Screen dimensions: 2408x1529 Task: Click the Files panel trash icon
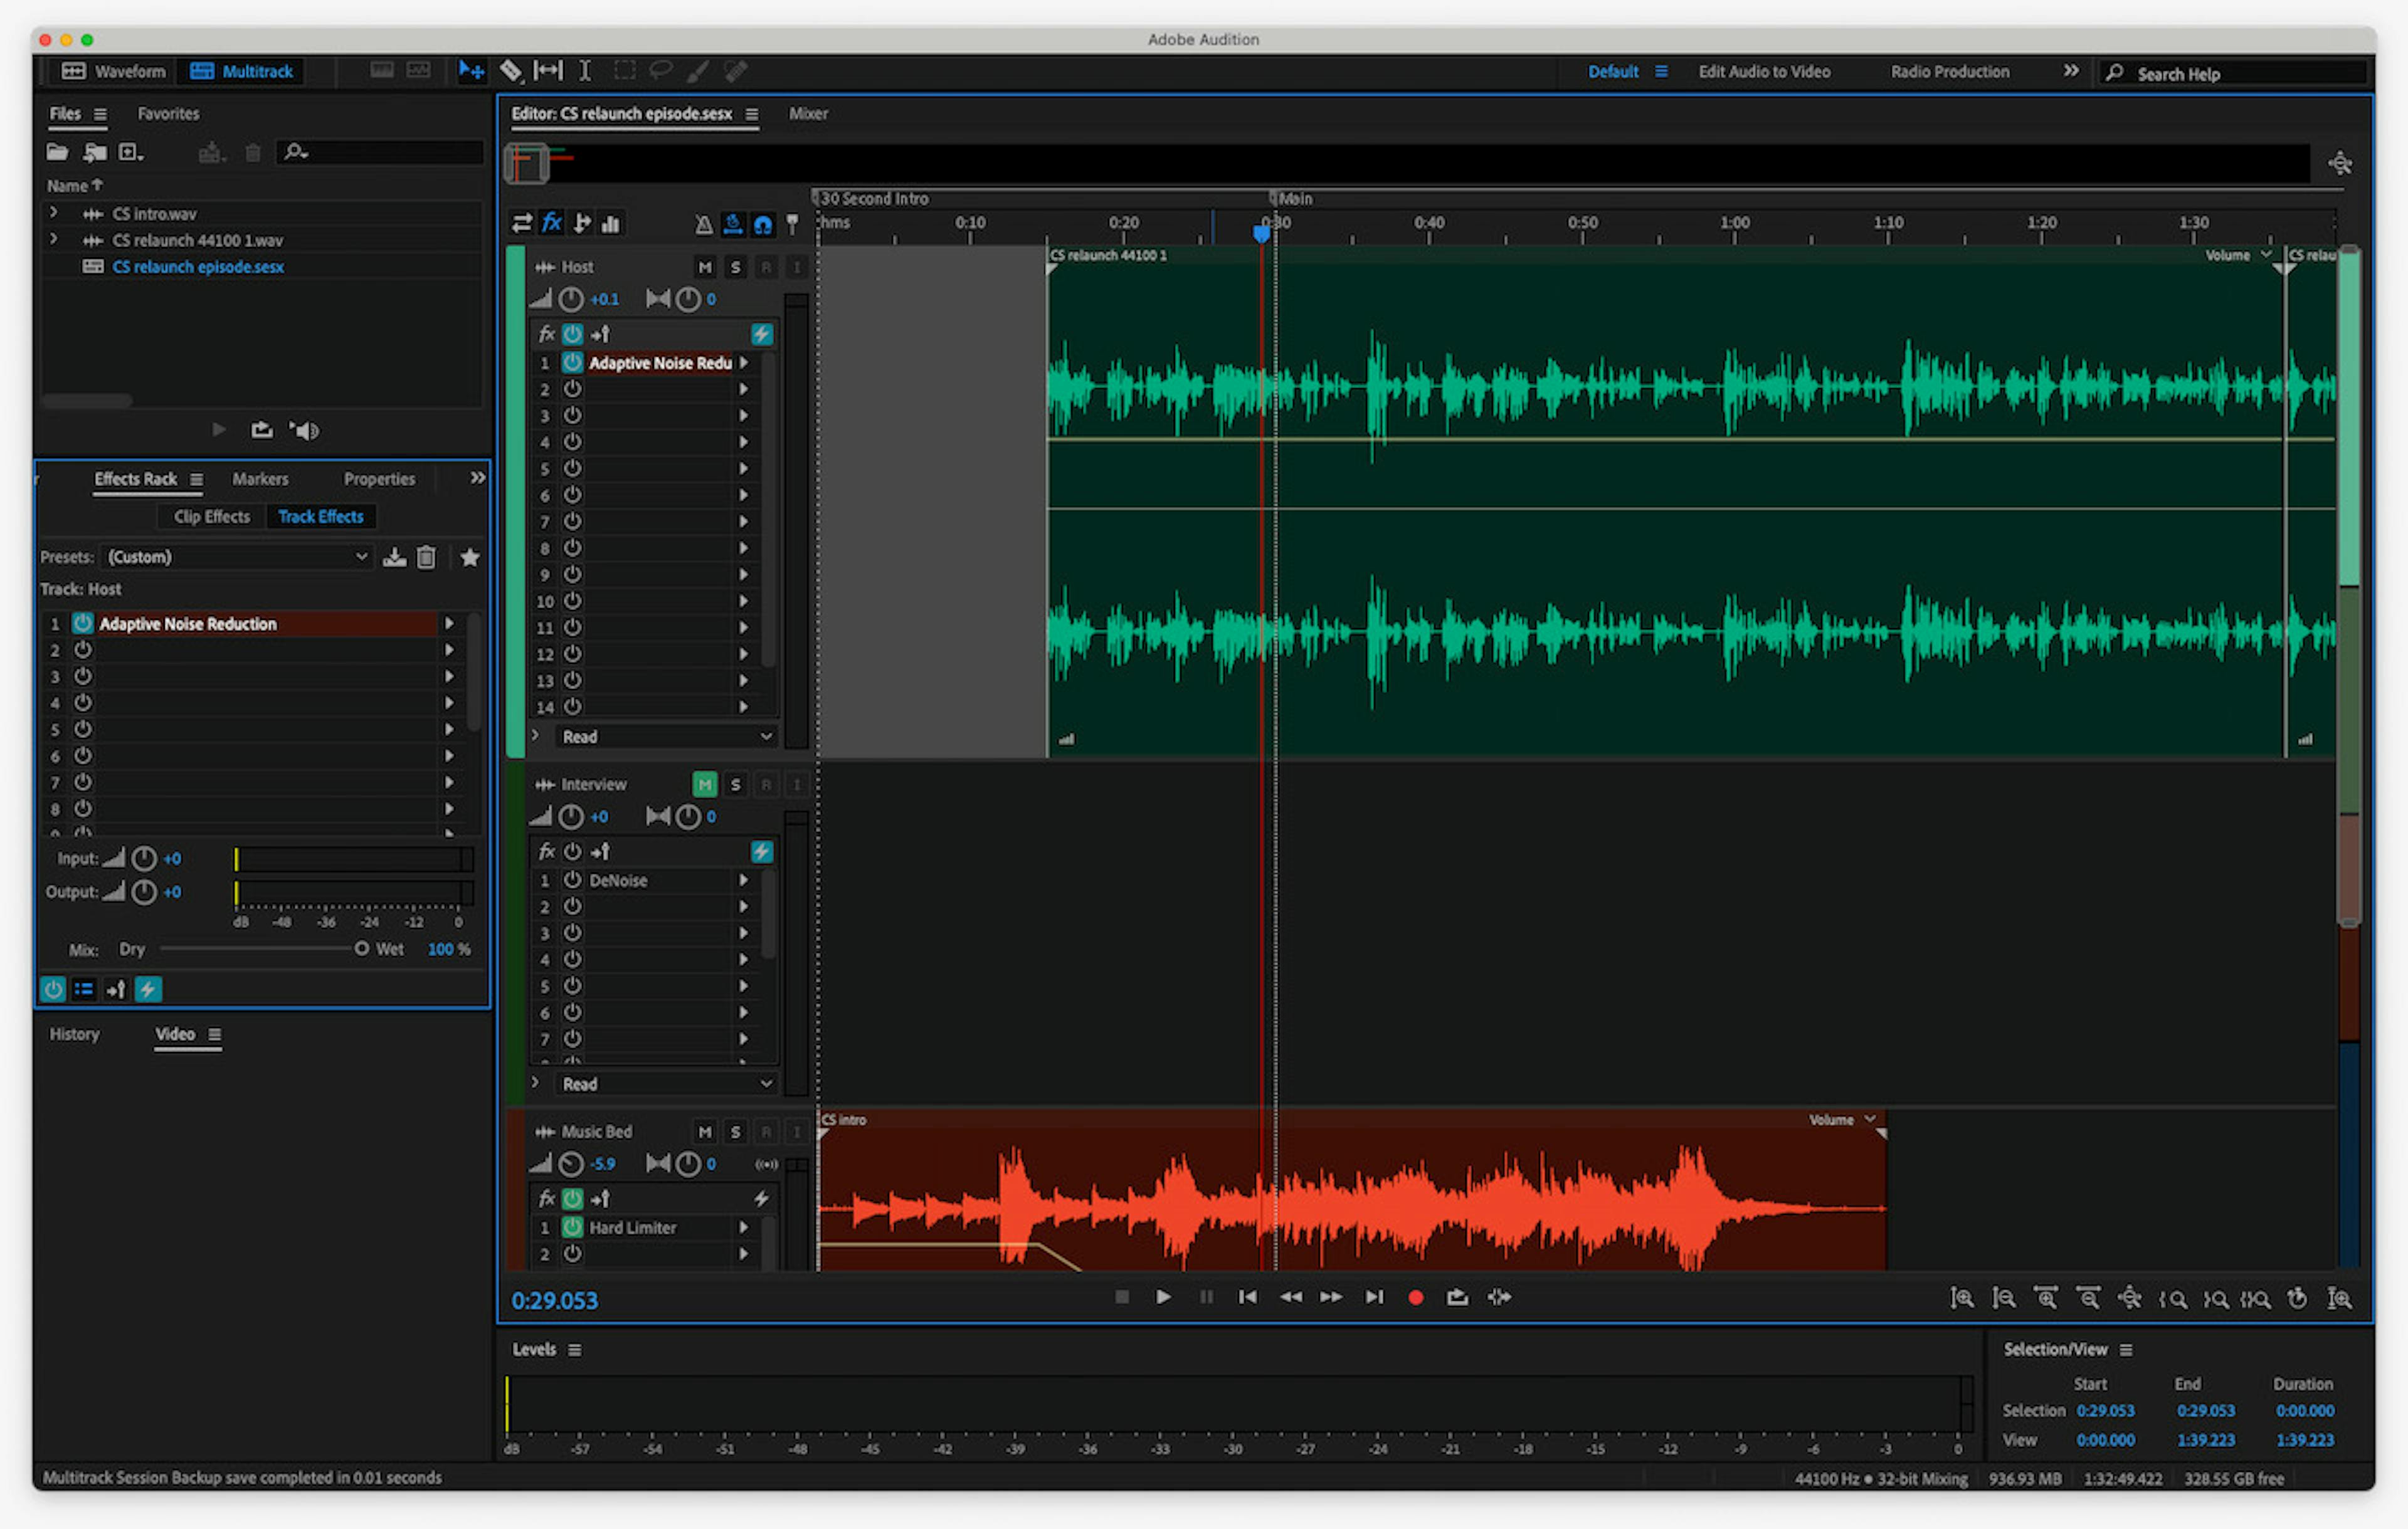[x=253, y=152]
